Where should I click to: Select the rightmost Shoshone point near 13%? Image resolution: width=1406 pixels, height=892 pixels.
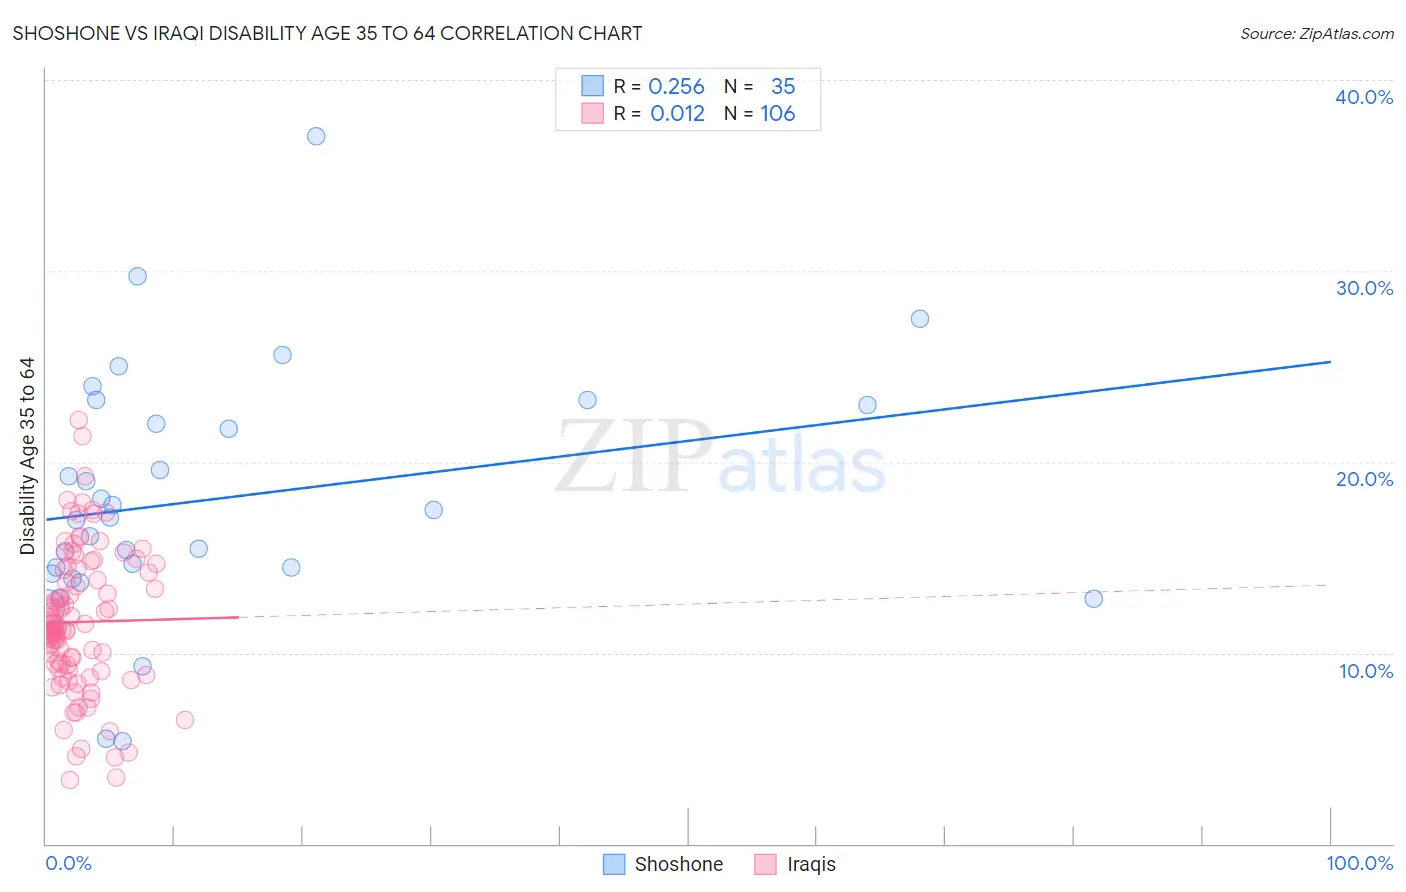[x=1093, y=598]
